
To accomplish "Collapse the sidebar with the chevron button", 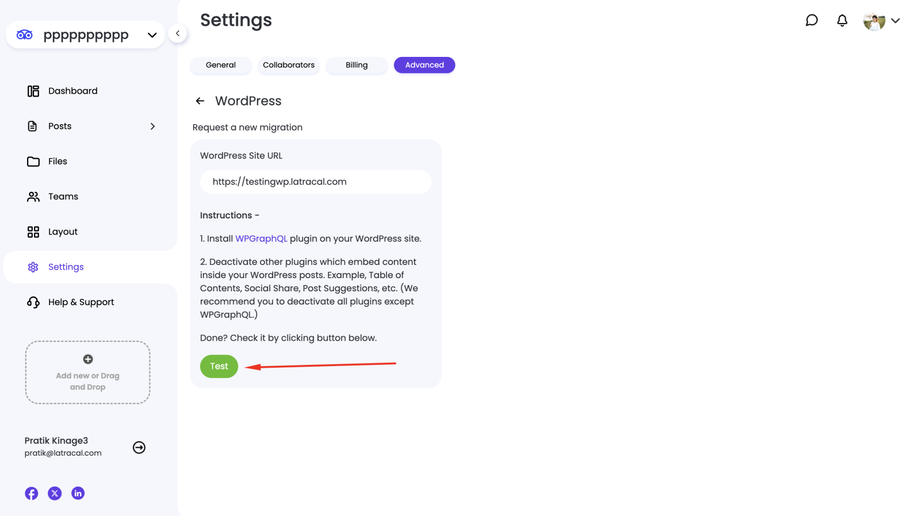I will [x=178, y=33].
